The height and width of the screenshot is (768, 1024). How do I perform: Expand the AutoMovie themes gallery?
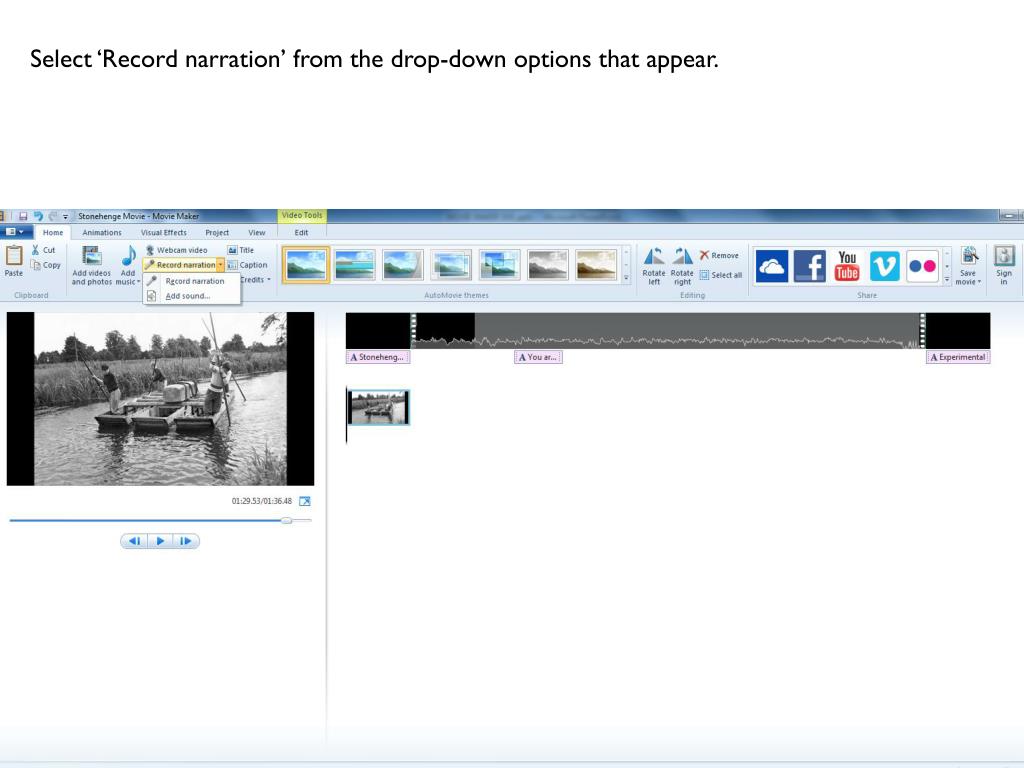click(x=626, y=279)
